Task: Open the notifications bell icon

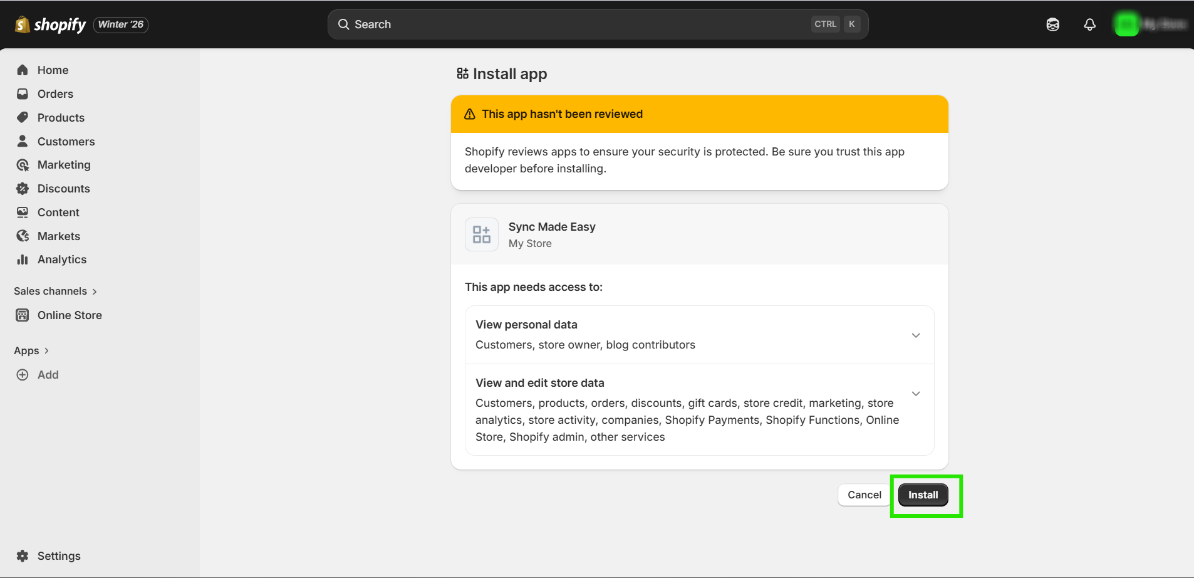Action: coord(1090,25)
